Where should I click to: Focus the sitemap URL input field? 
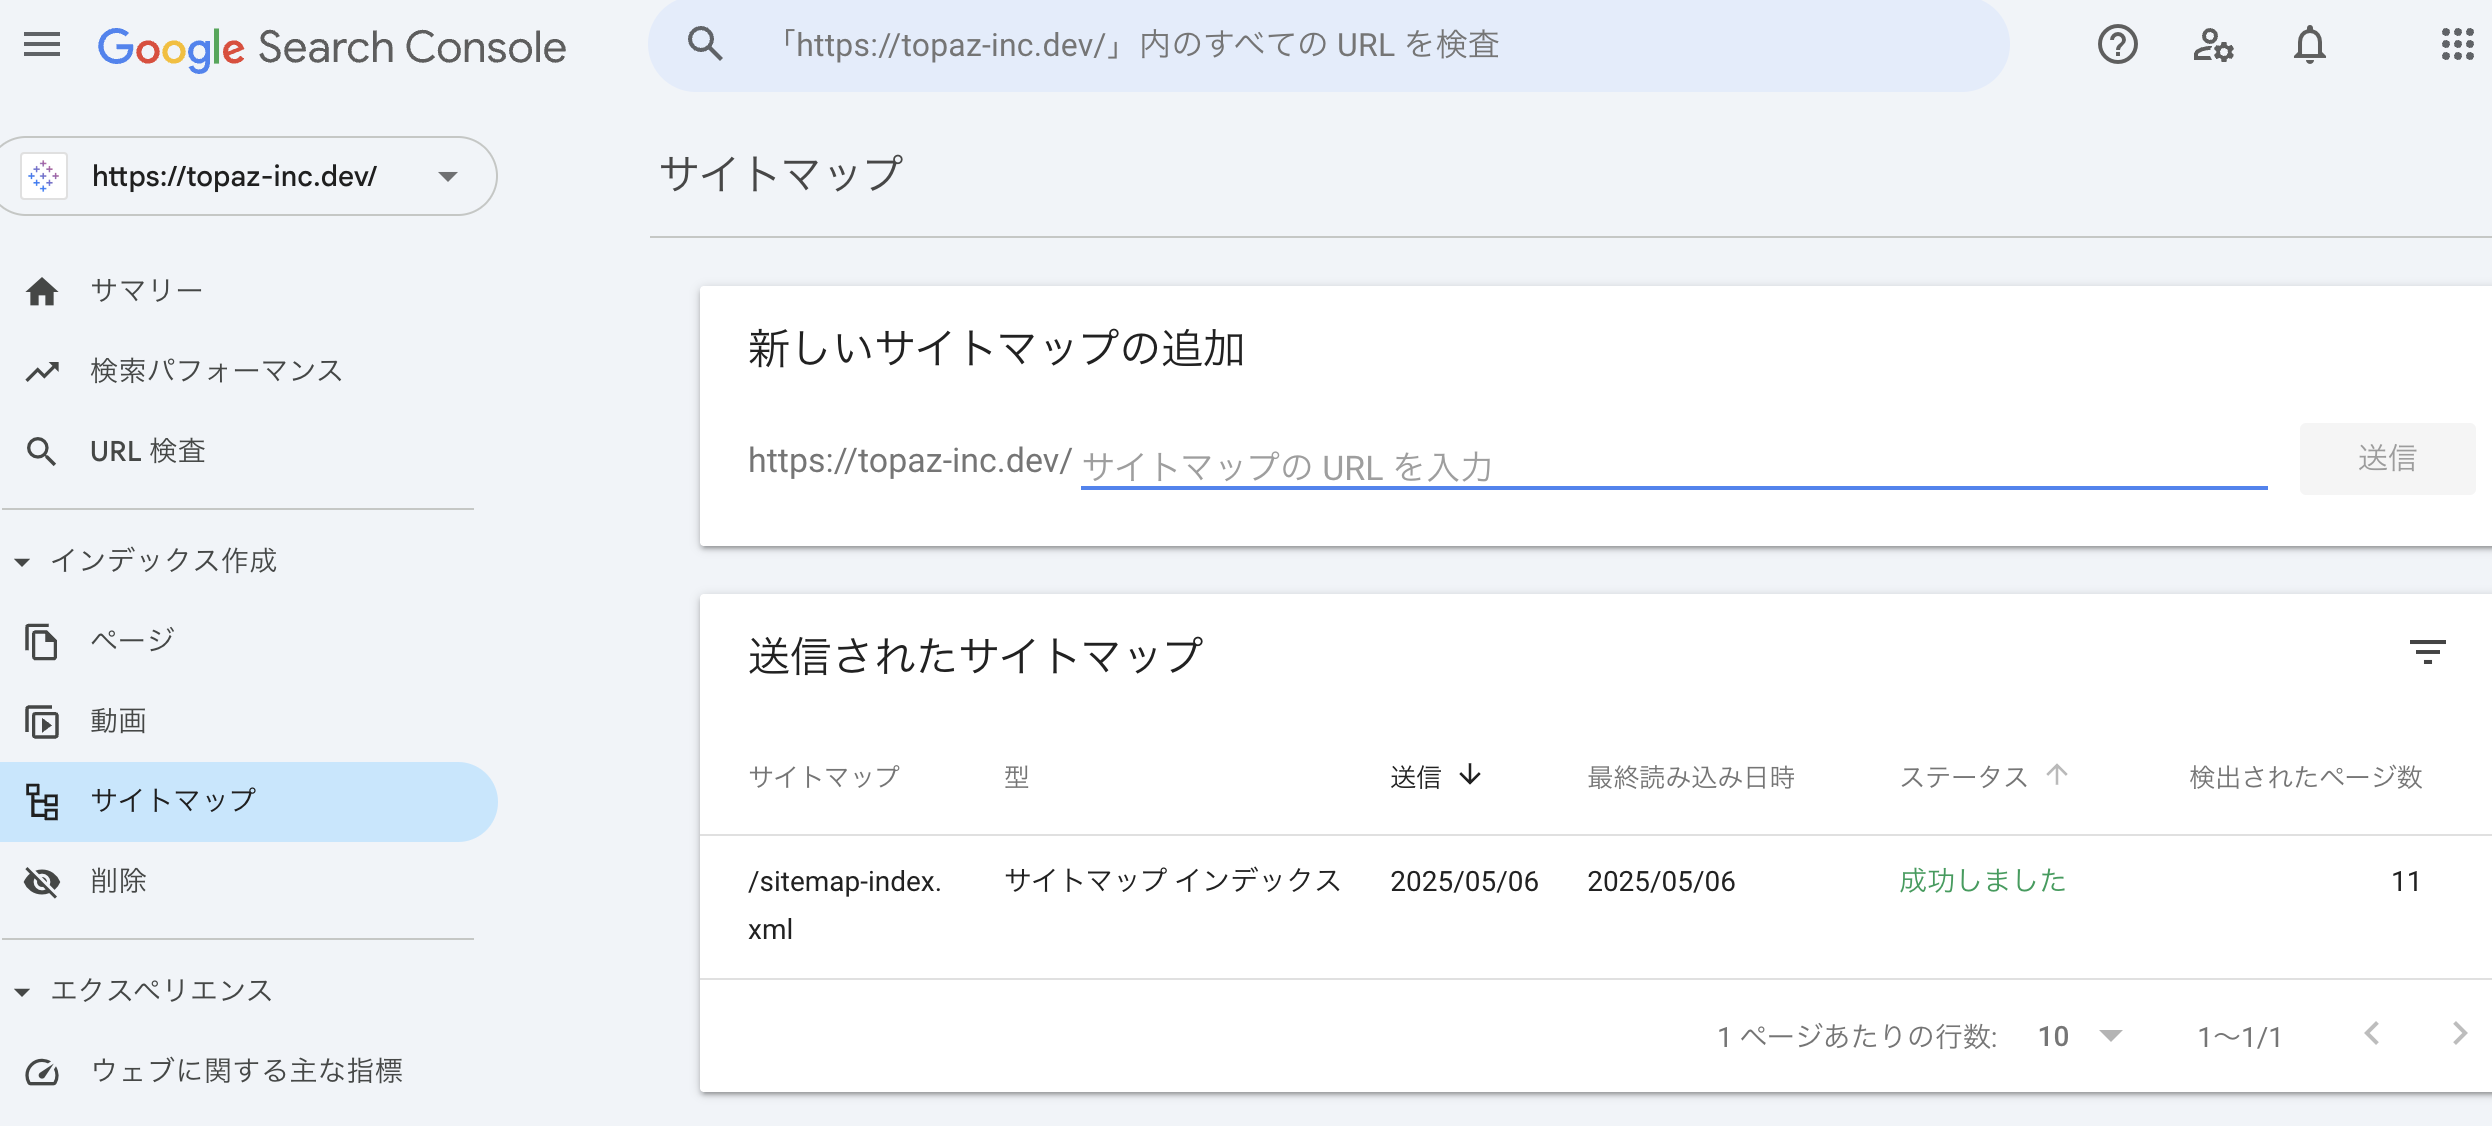[1674, 465]
